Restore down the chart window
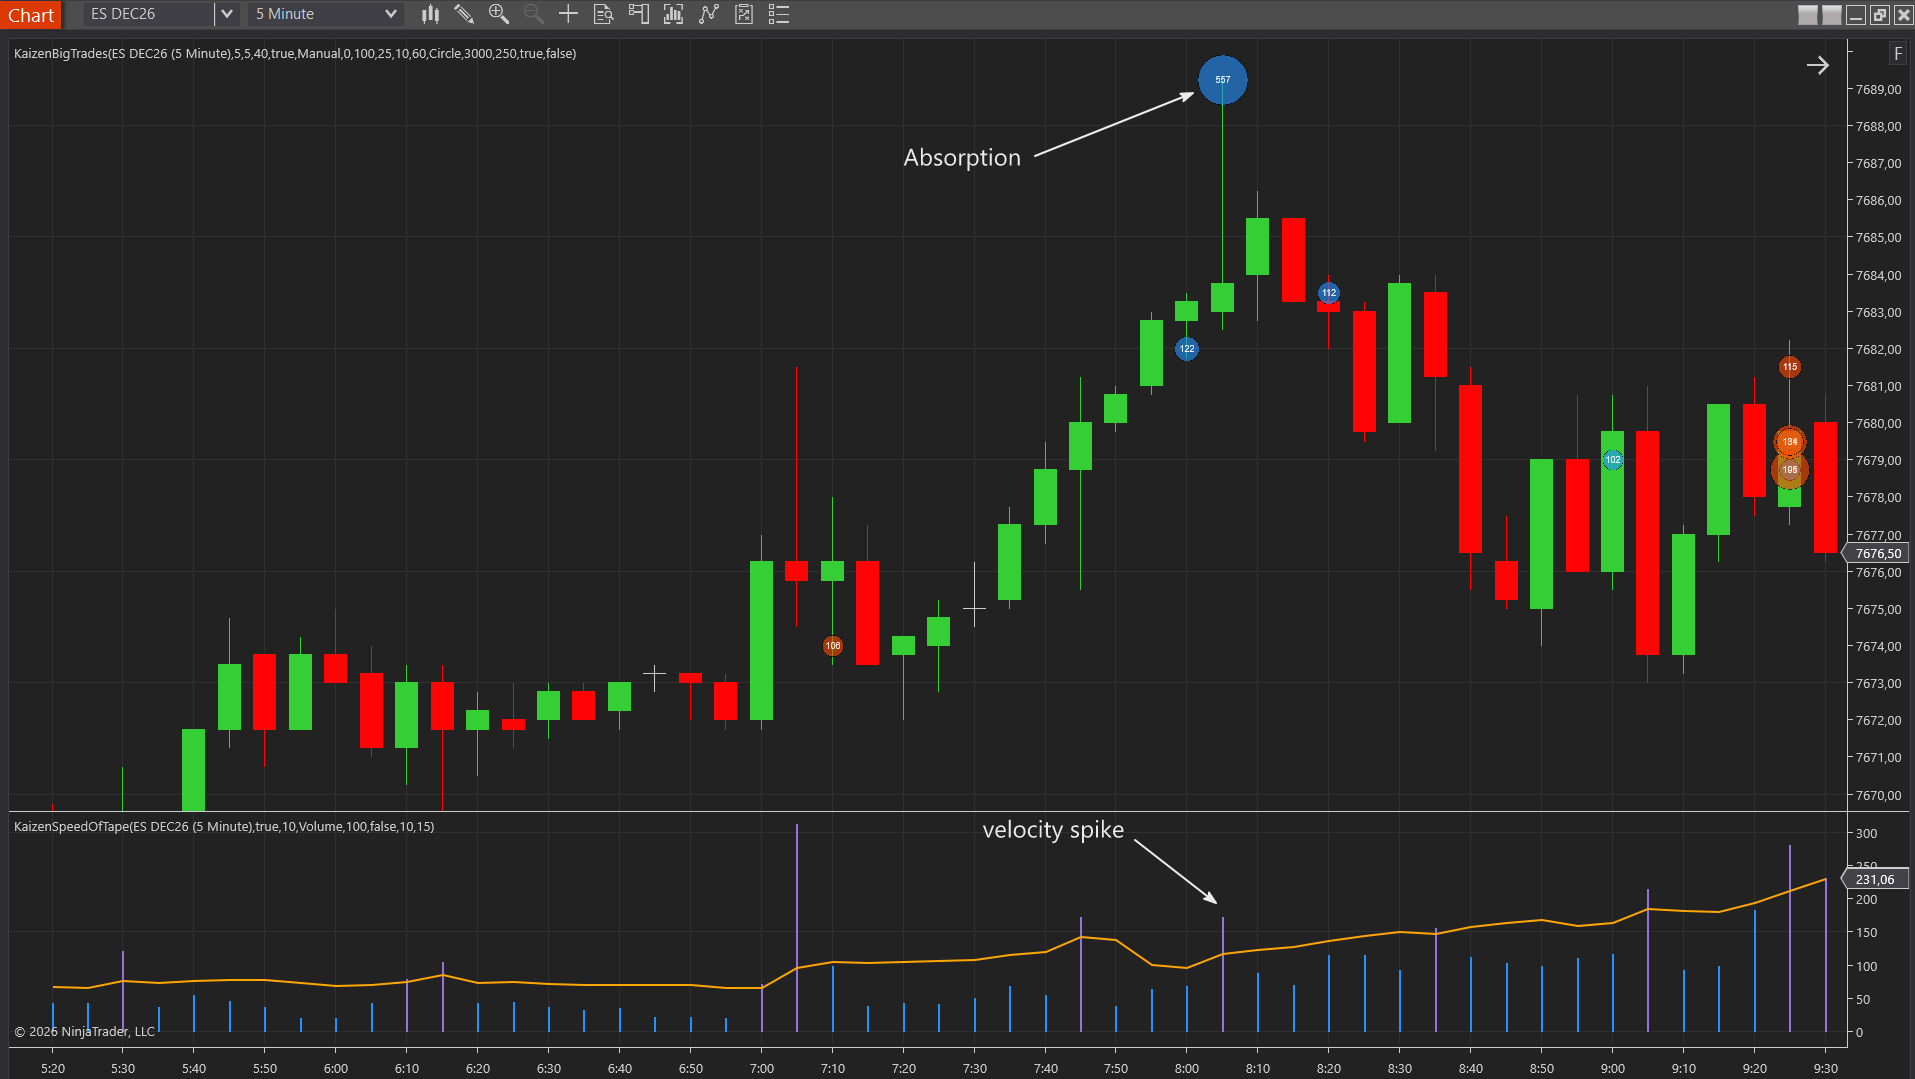The width and height of the screenshot is (1915, 1079). (1879, 14)
